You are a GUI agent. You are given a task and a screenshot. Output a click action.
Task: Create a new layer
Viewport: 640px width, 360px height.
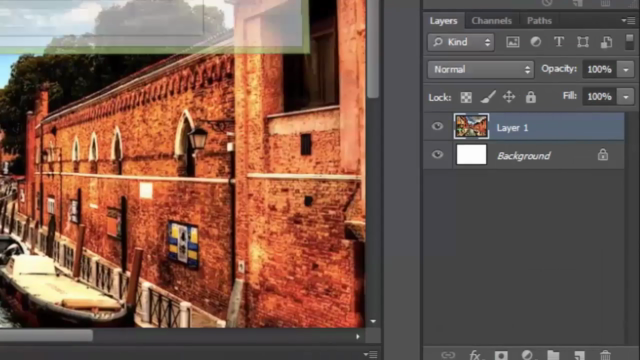[x=579, y=355]
